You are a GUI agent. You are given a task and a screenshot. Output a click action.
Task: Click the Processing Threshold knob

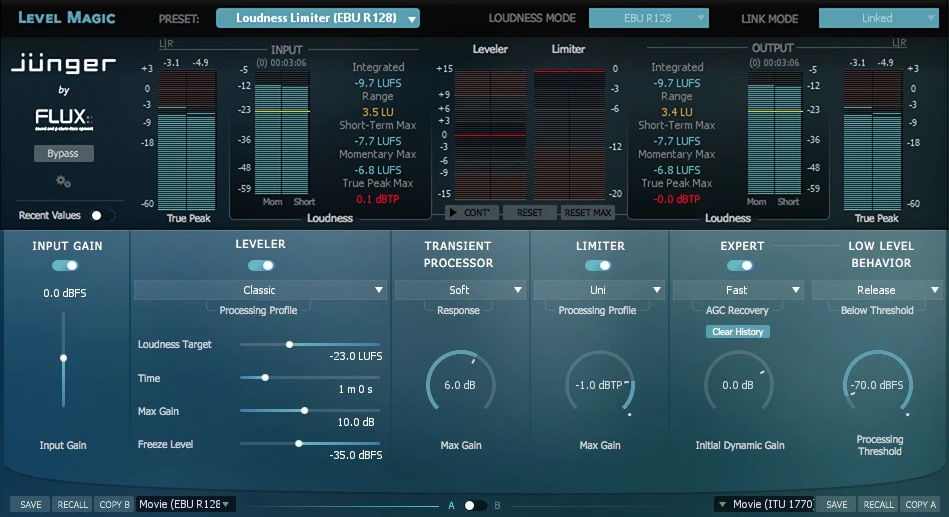[x=877, y=385]
